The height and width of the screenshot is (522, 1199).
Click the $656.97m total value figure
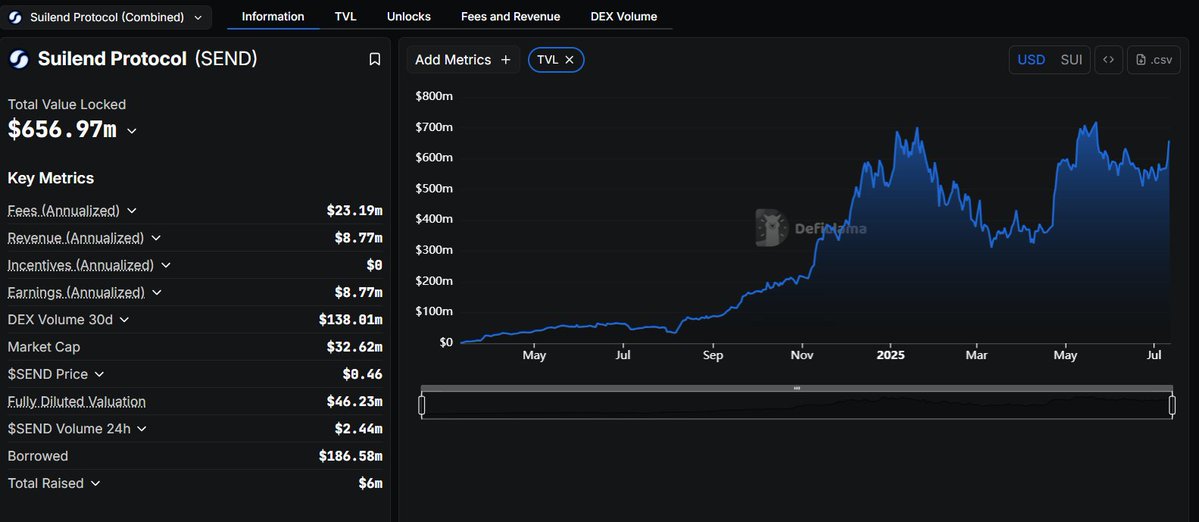[x=62, y=130]
